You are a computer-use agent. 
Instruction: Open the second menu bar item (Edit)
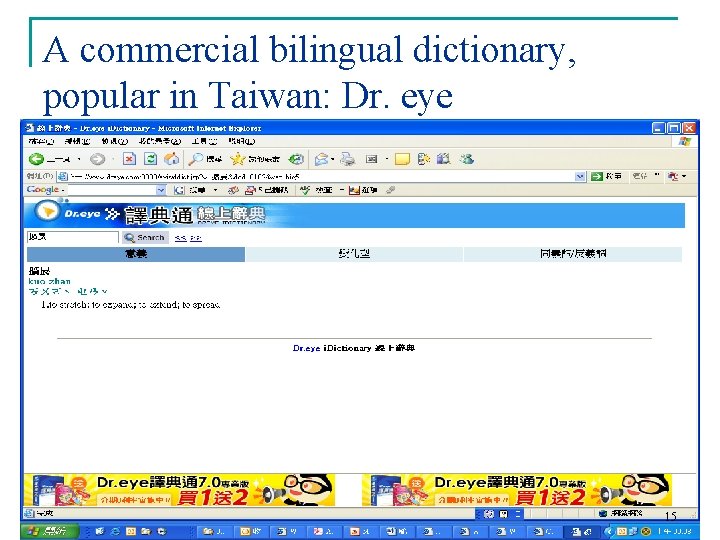pos(77,141)
